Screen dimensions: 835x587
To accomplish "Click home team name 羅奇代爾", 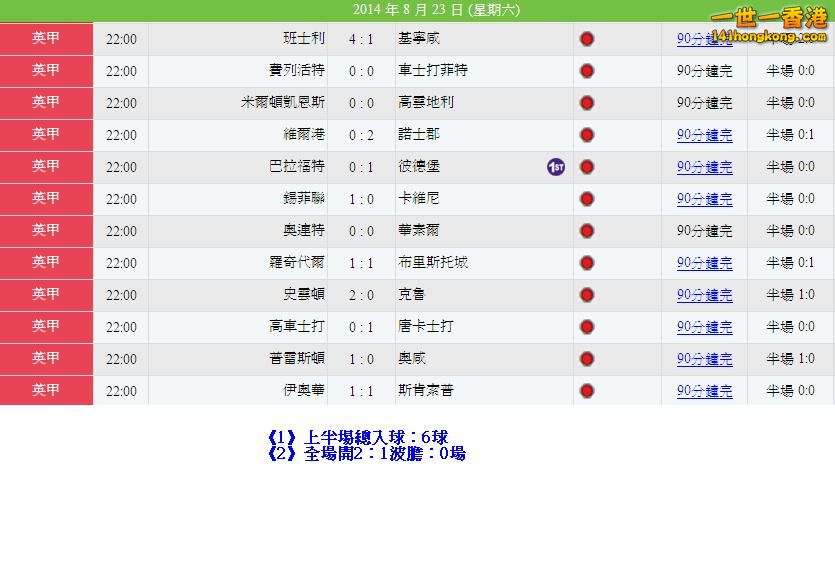I will pyautogui.click(x=297, y=262).
